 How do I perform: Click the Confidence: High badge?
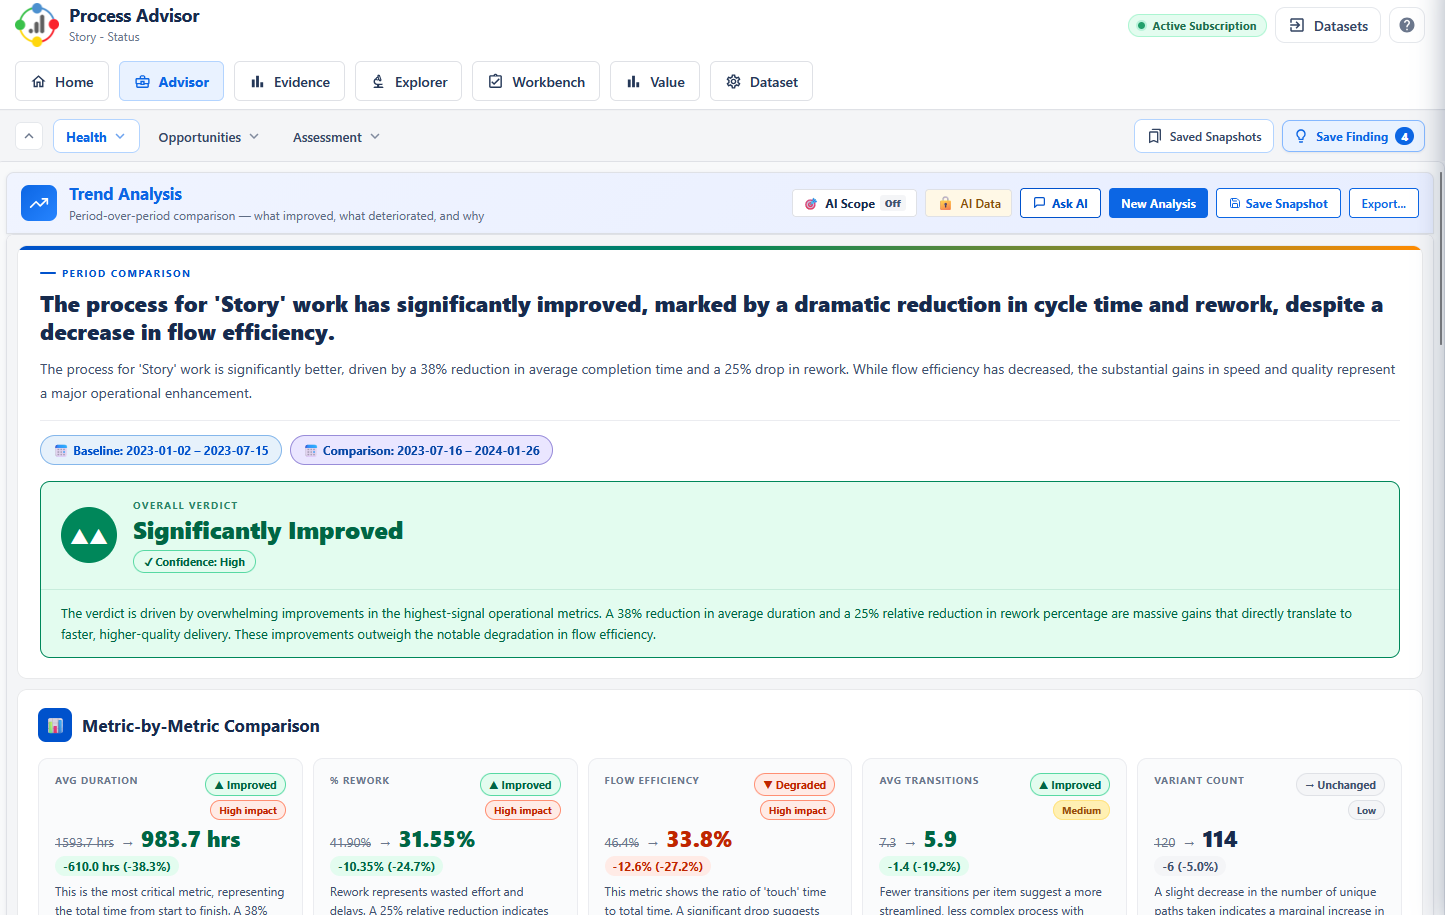click(194, 562)
